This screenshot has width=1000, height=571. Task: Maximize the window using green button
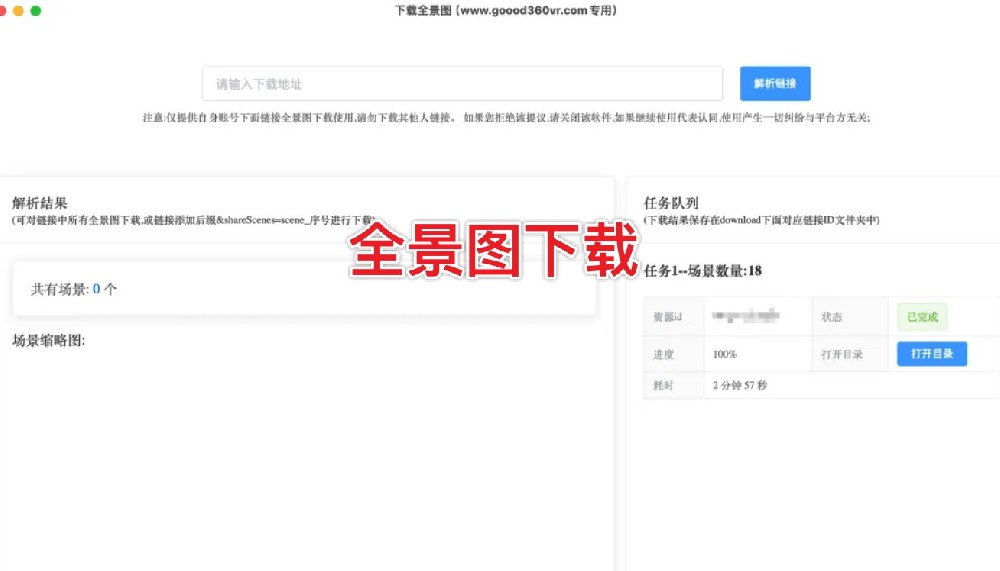tap(36, 10)
